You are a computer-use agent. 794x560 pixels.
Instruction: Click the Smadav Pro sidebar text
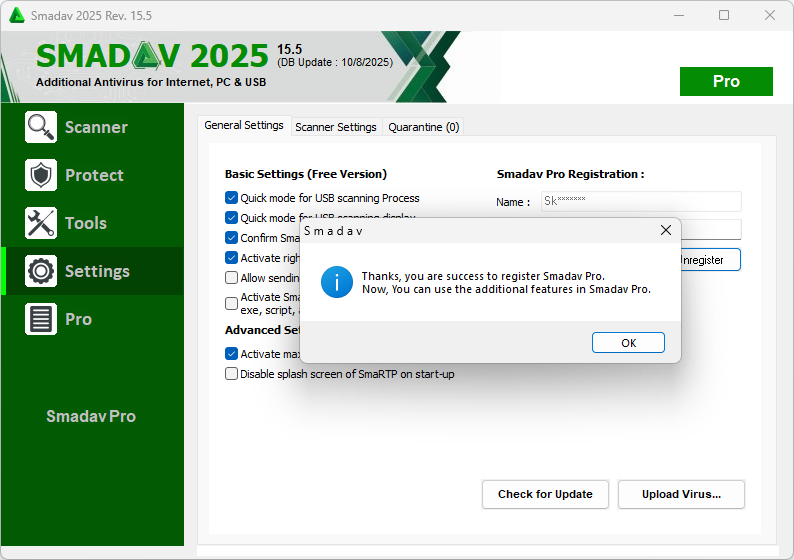(91, 416)
